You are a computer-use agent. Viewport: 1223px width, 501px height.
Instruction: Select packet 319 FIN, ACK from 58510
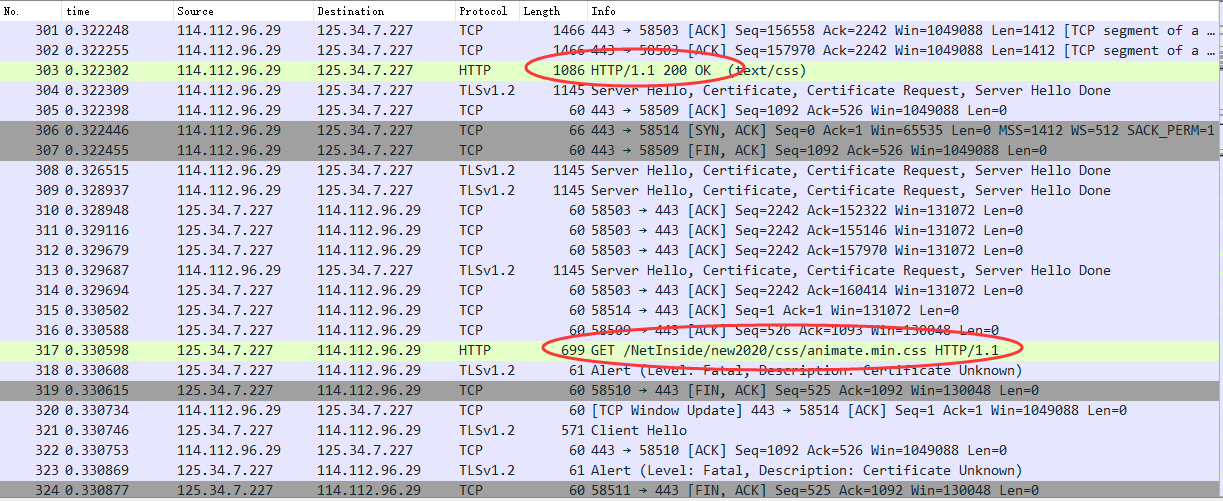pyautogui.click(x=611, y=390)
